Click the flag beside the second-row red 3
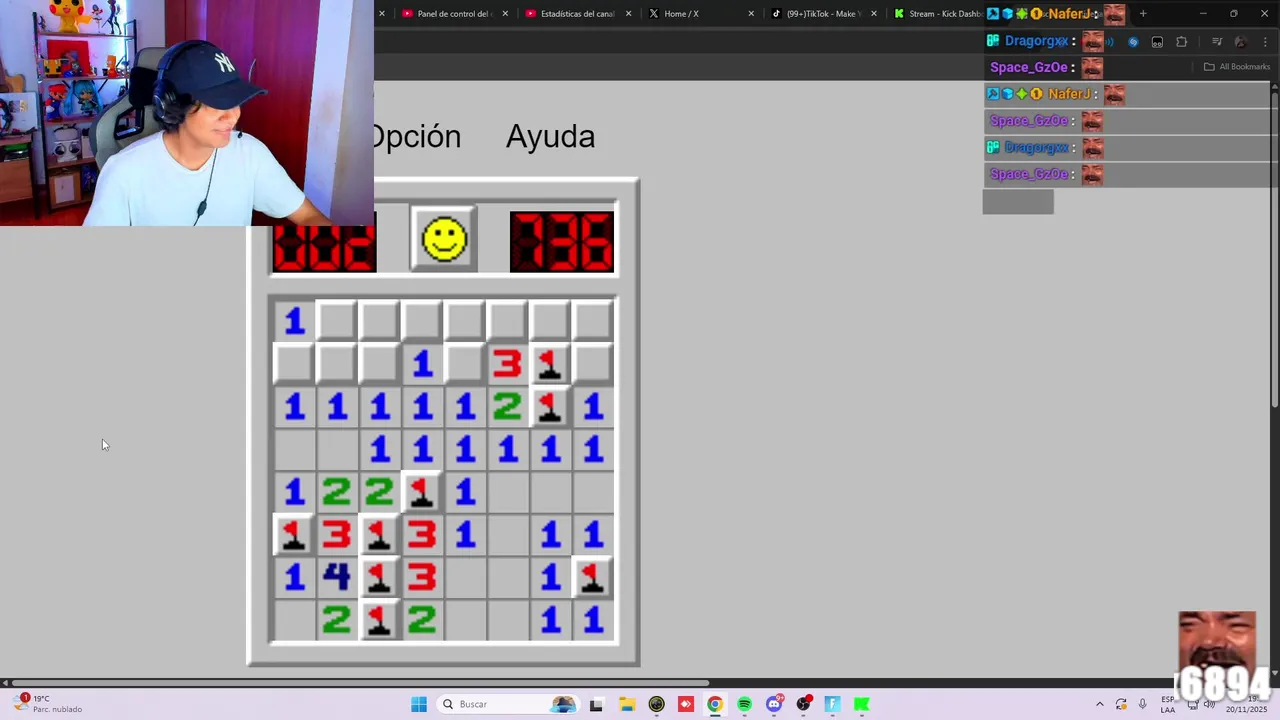Image resolution: width=1280 pixels, height=720 pixels. [x=550, y=364]
